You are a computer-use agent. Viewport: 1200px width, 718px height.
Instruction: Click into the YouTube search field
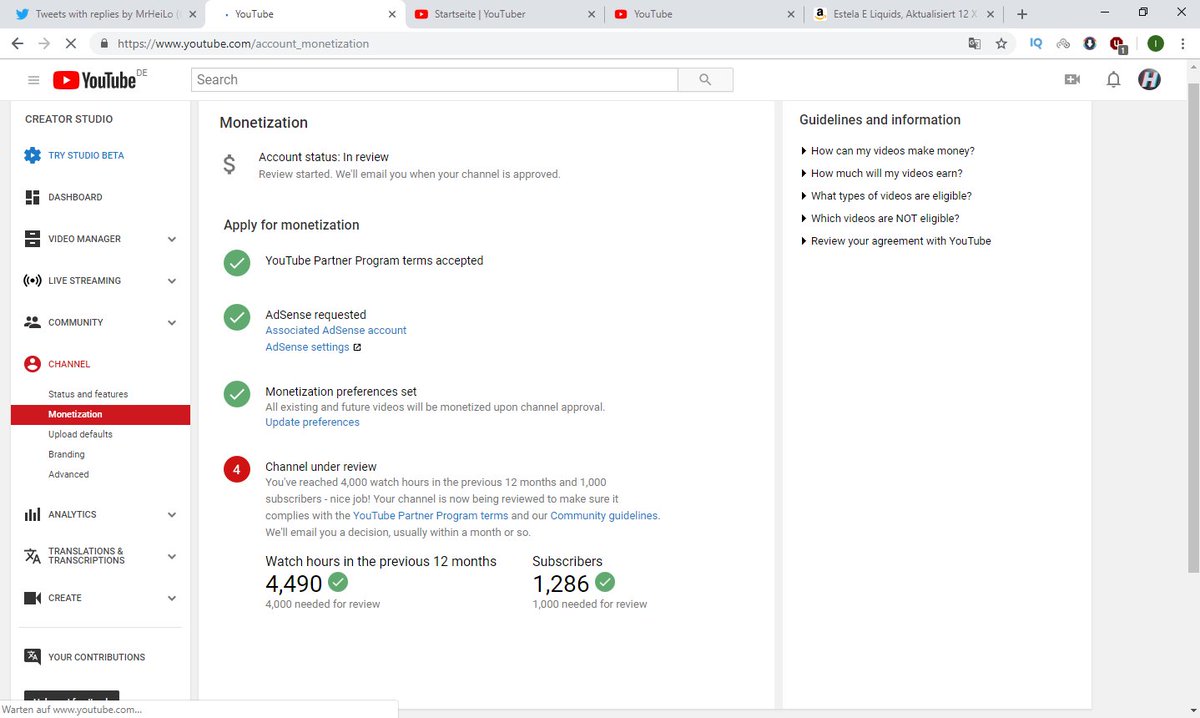click(x=434, y=80)
